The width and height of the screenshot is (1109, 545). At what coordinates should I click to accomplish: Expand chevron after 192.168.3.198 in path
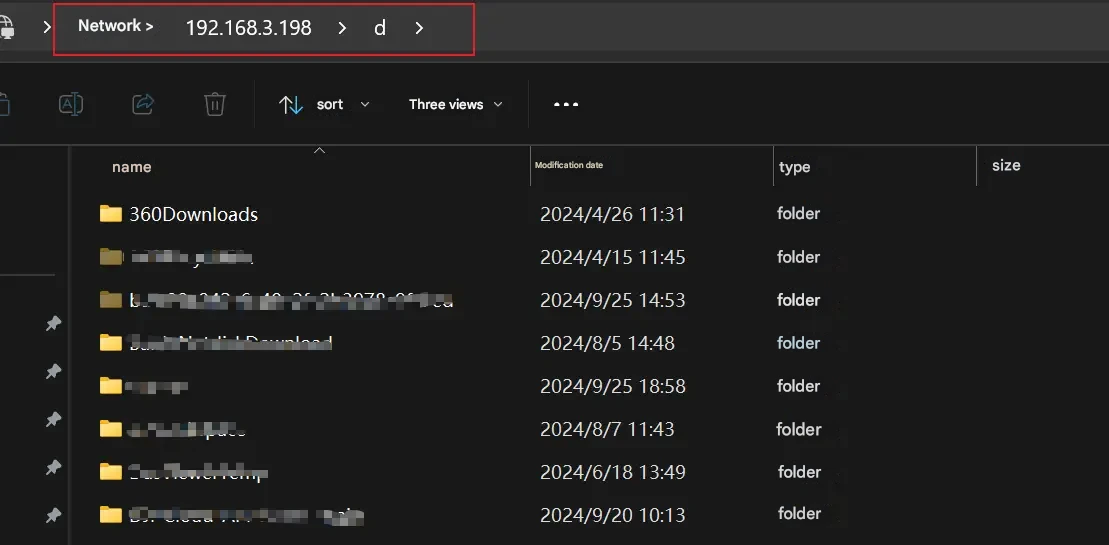pos(342,28)
